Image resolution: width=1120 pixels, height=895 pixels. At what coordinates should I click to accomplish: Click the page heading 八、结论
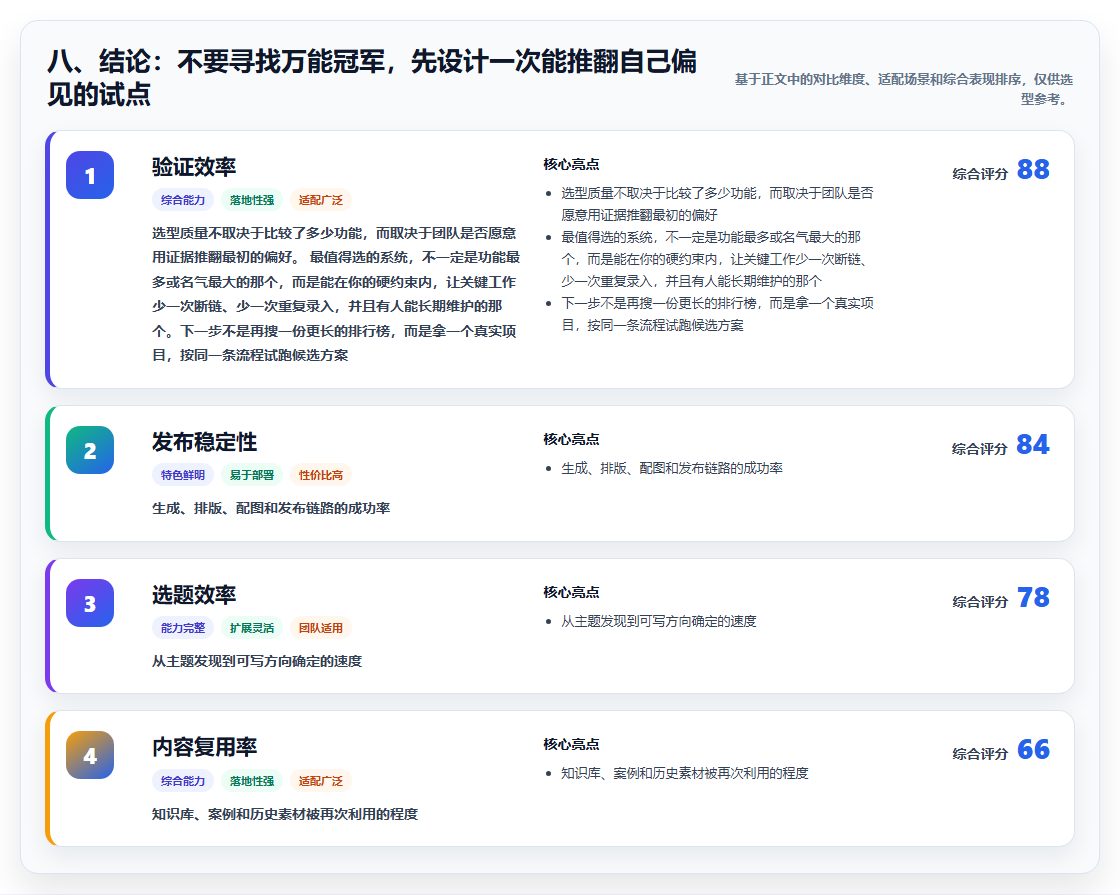[372, 78]
